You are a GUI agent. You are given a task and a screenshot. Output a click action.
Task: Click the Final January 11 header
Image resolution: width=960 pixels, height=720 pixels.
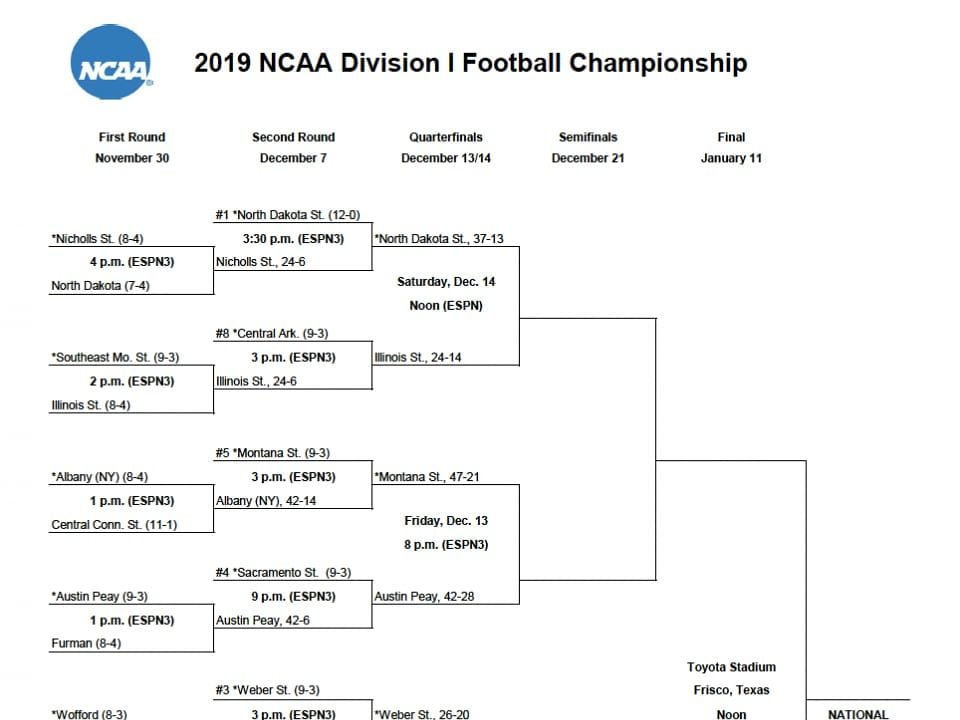[731, 148]
